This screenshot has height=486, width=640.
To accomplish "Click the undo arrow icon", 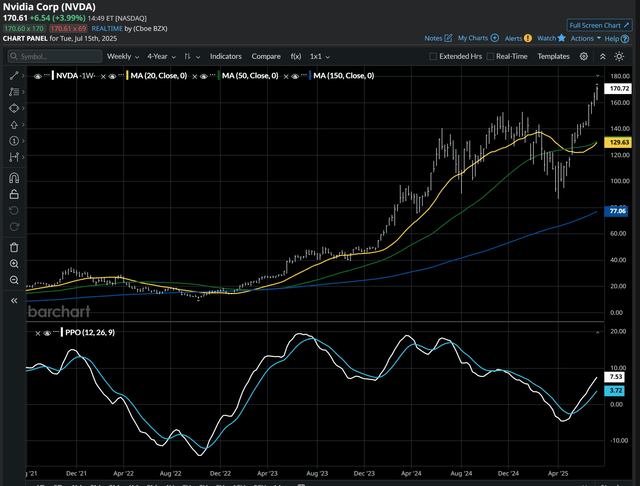I will click(x=14, y=211).
